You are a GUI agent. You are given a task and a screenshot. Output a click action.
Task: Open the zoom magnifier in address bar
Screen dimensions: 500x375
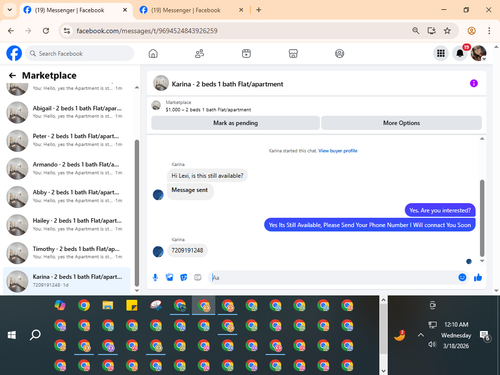point(416,31)
